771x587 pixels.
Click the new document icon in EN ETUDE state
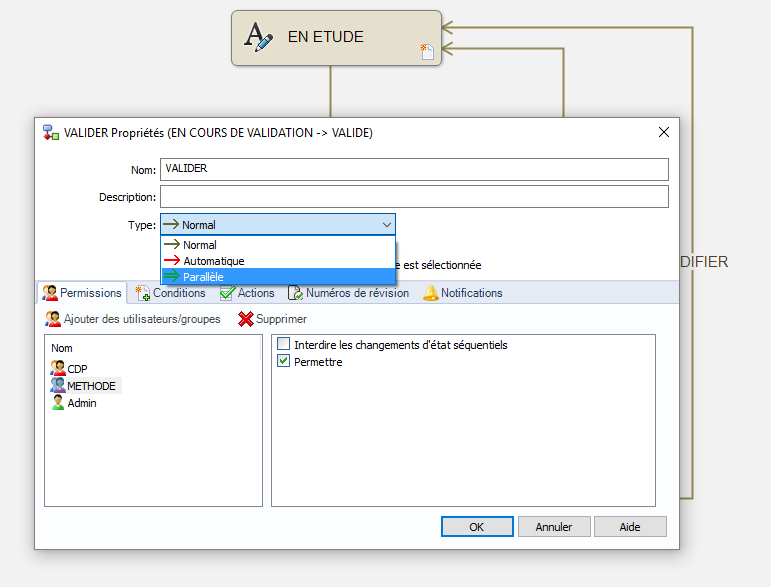coord(427,52)
